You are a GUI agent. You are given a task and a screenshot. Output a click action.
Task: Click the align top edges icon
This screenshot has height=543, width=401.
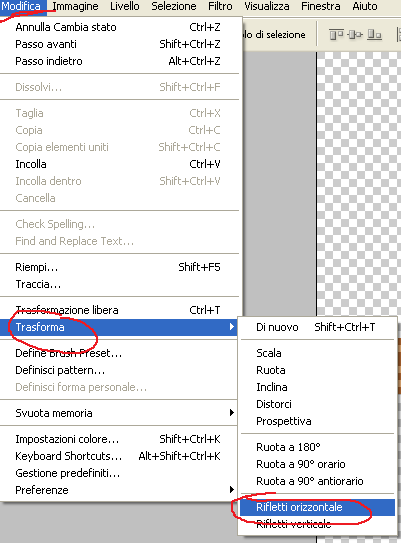[x=336, y=35]
